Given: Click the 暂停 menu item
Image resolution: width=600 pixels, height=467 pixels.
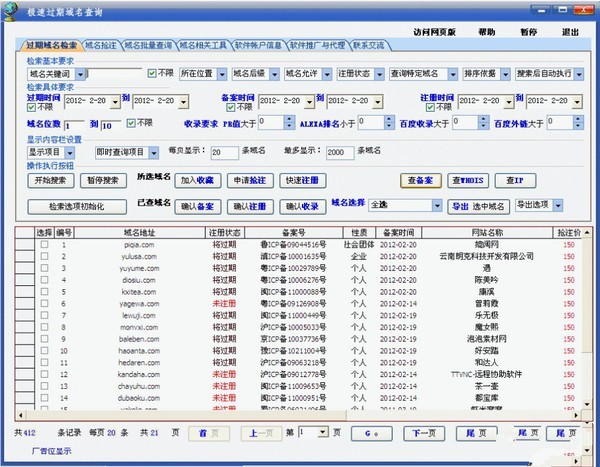Looking at the screenshot, I should coord(528,32).
